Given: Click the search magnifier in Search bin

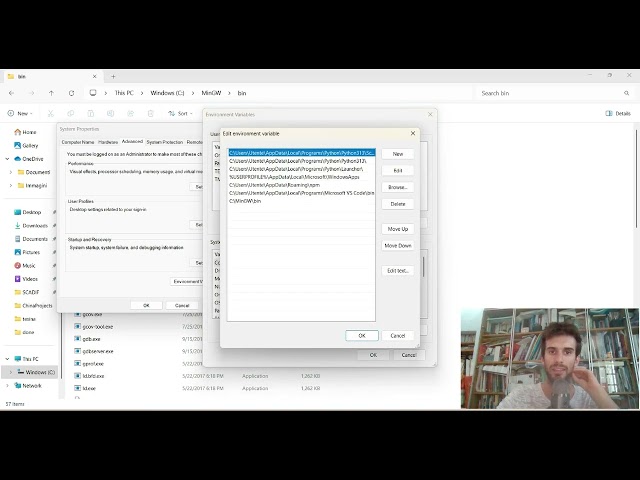Looking at the screenshot, I should pos(627,93).
